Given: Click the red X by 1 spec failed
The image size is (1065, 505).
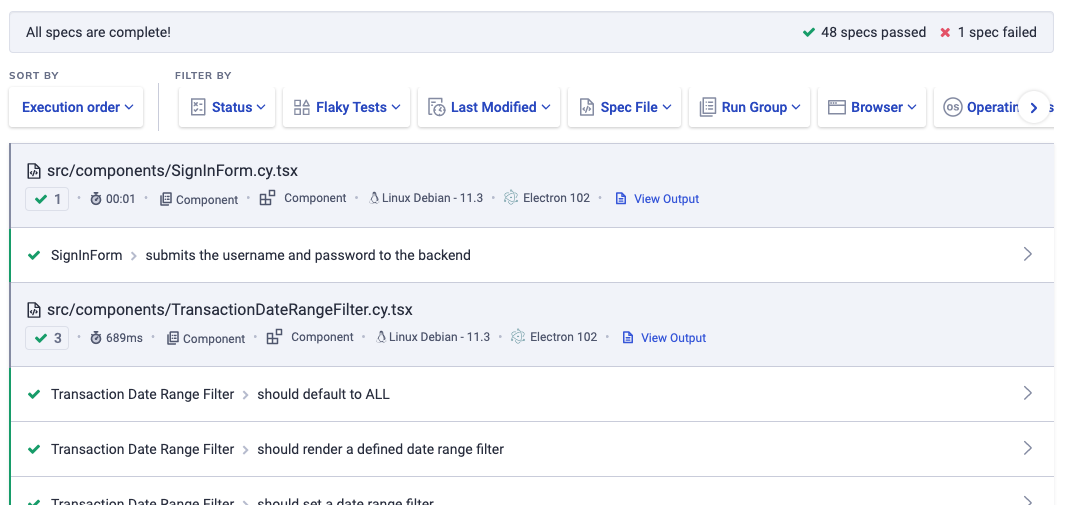Looking at the screenshot, I should 945,32.
